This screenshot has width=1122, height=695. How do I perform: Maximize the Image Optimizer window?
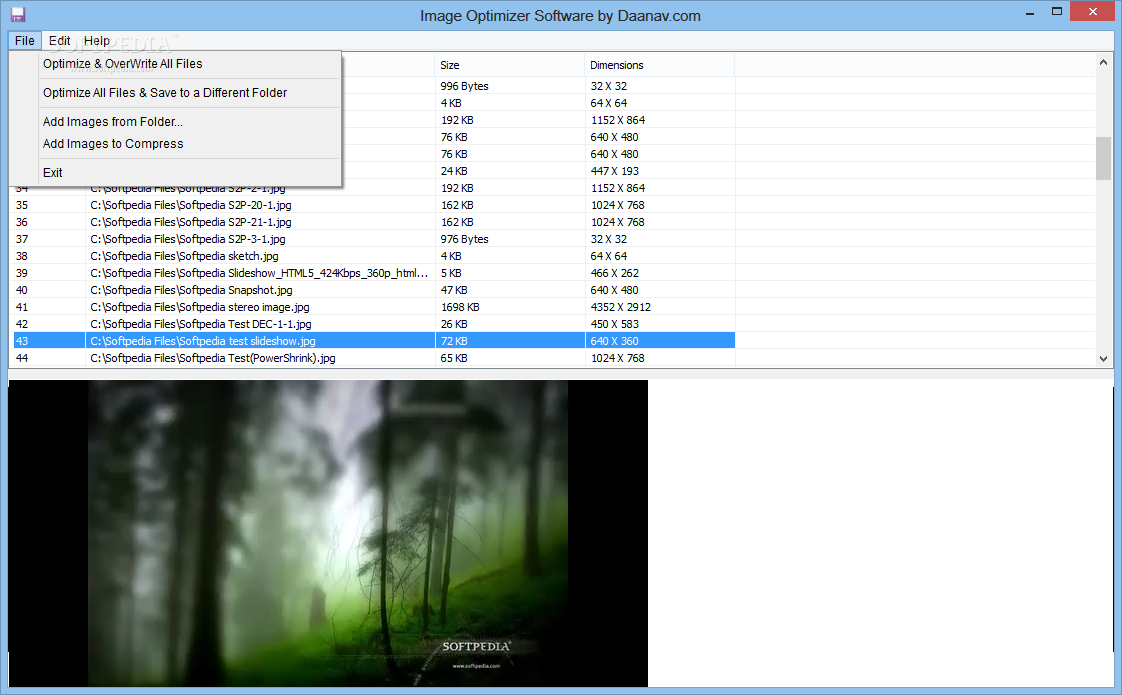pyautogui.click(x=1057, y=11)
